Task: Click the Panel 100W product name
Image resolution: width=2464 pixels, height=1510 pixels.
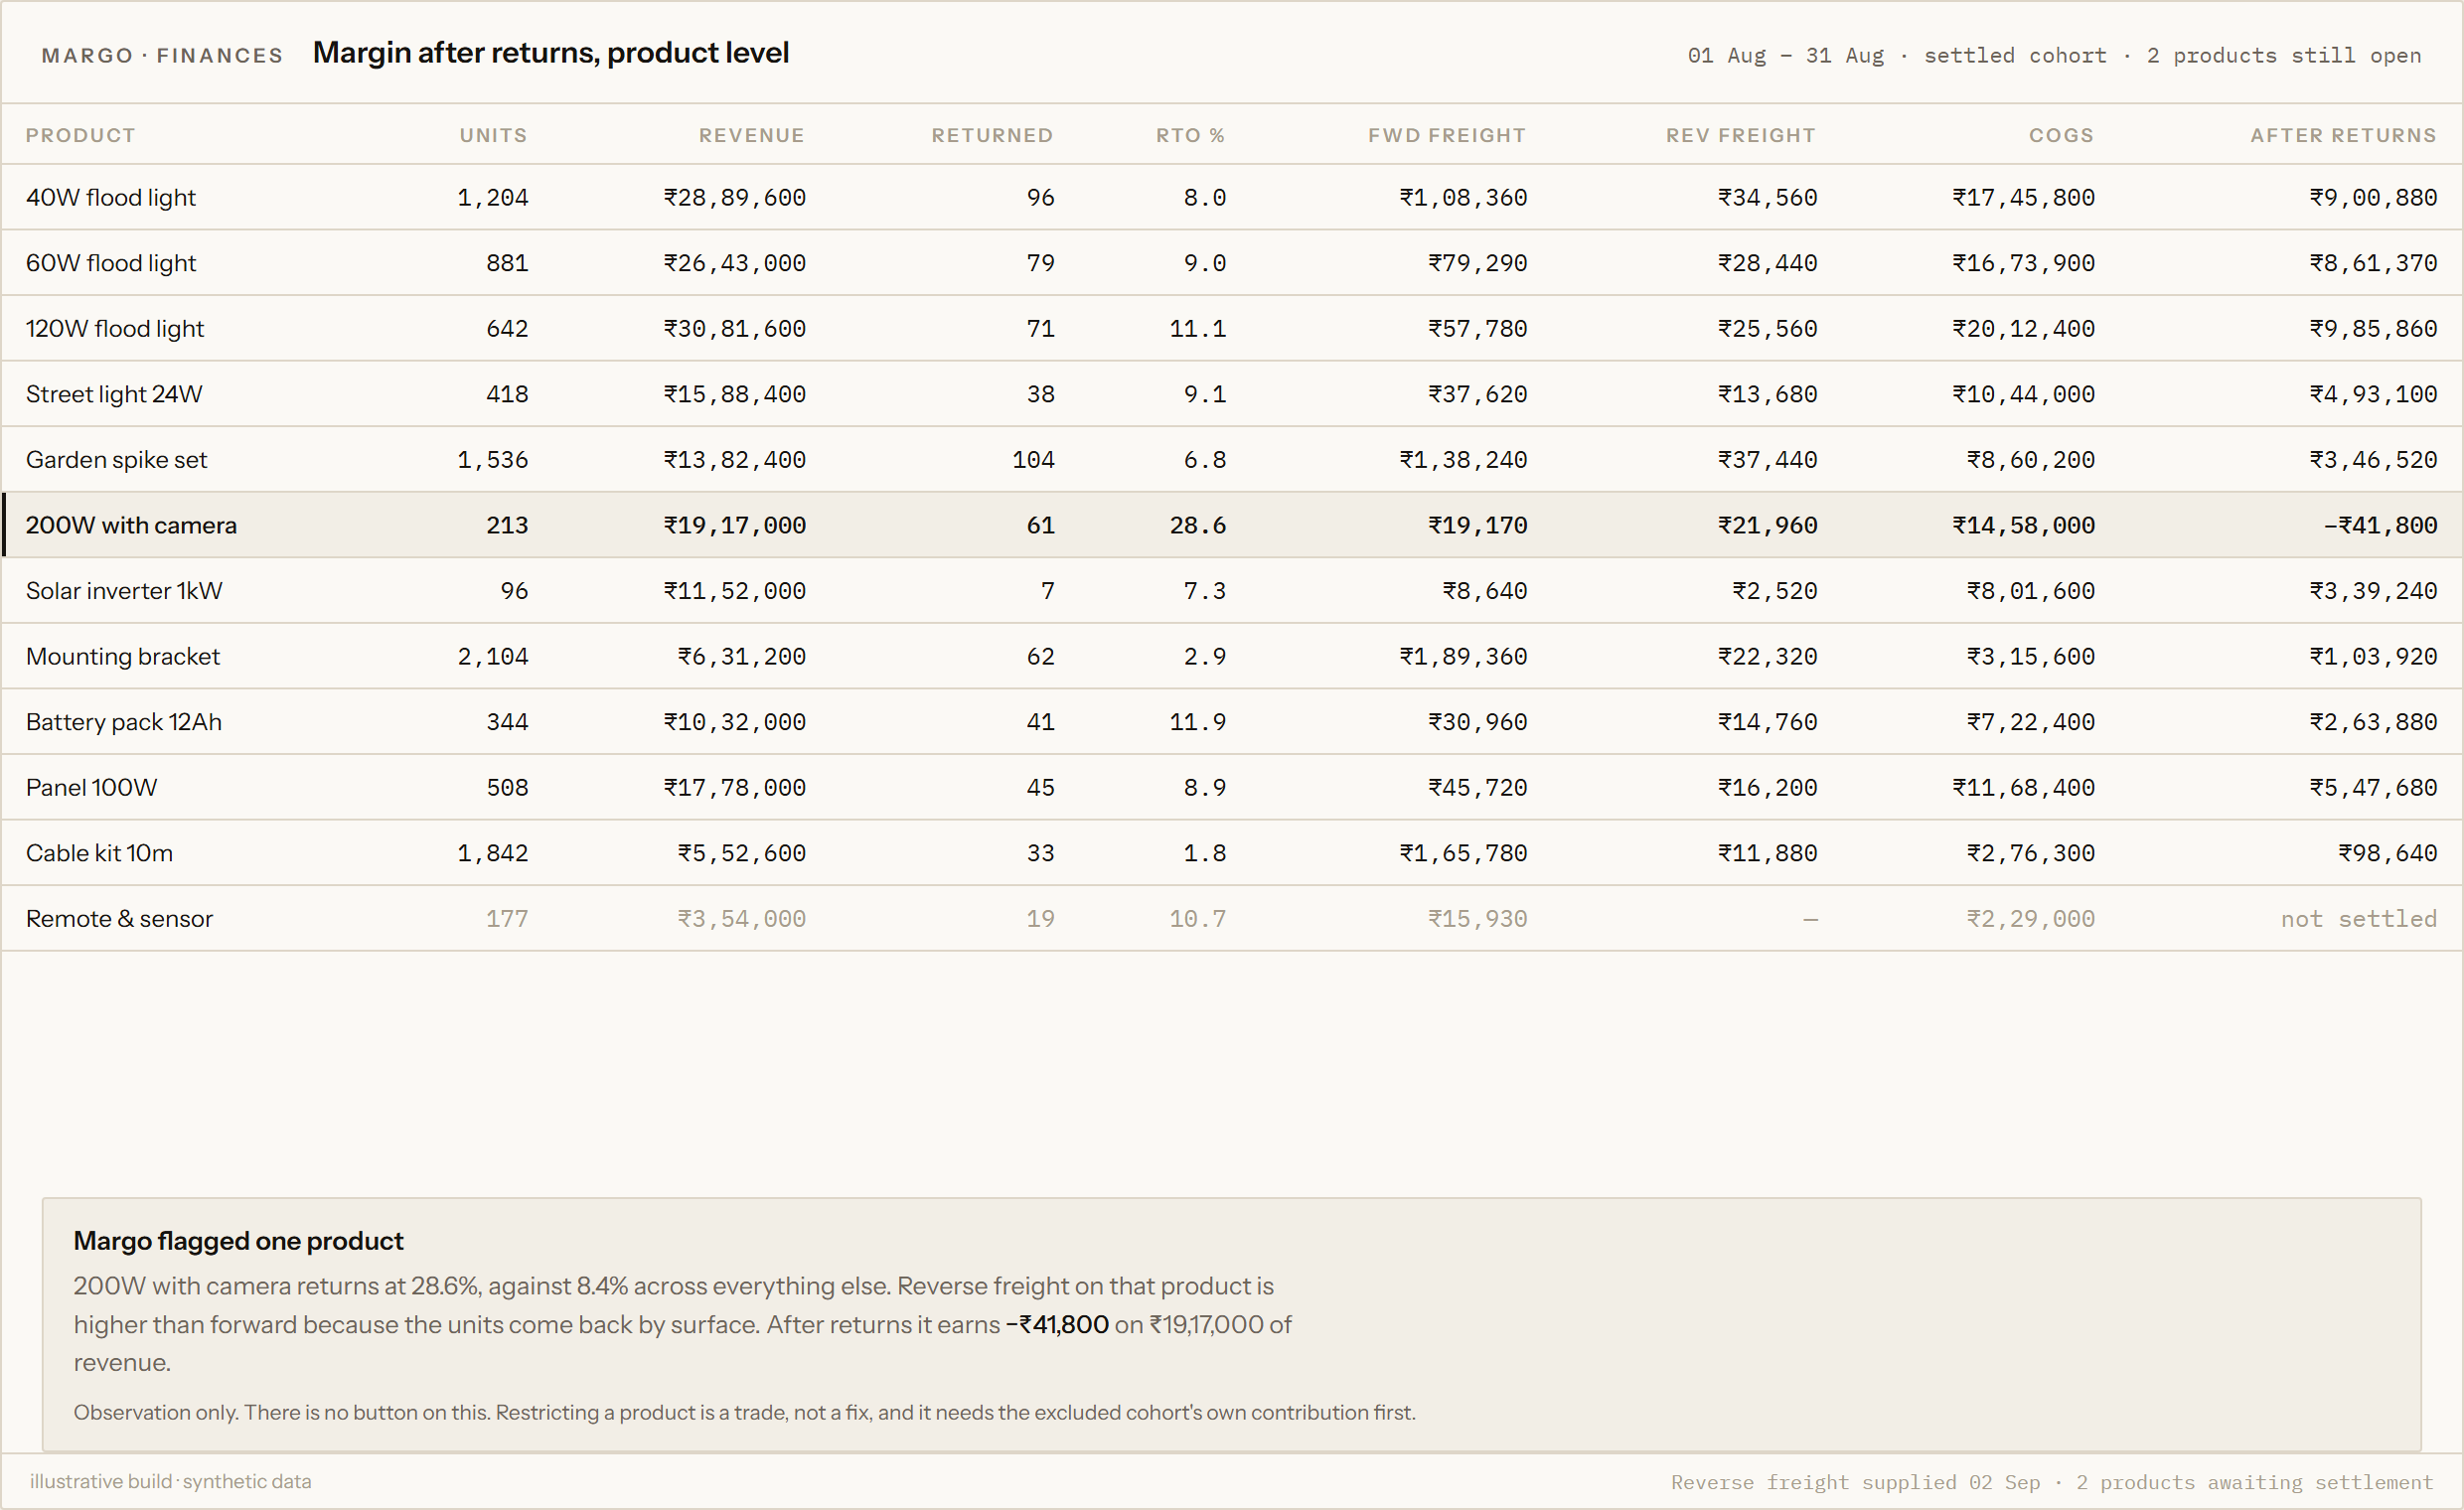Action: click(92, 788)
